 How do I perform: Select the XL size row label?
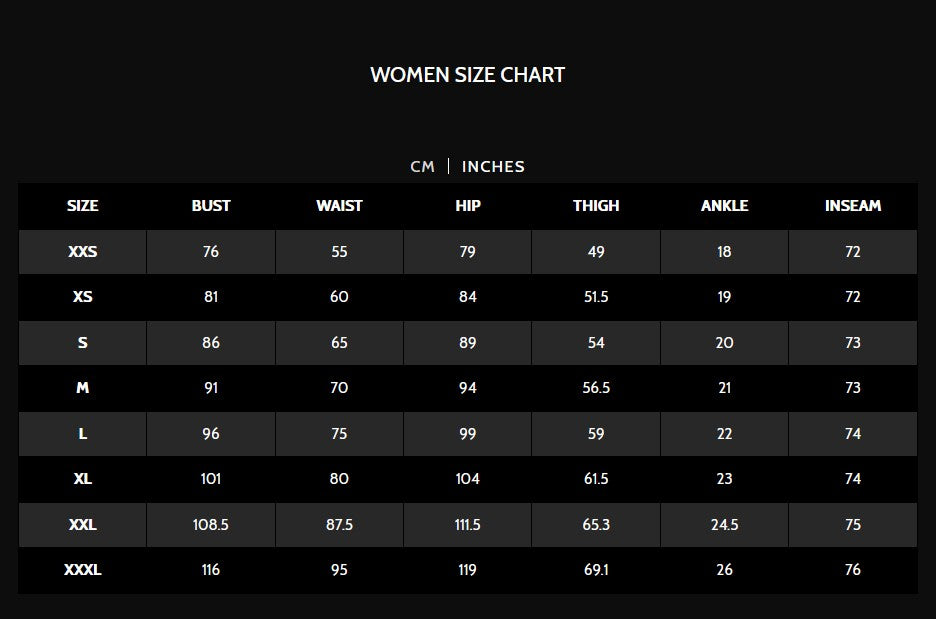pos(83,479)
